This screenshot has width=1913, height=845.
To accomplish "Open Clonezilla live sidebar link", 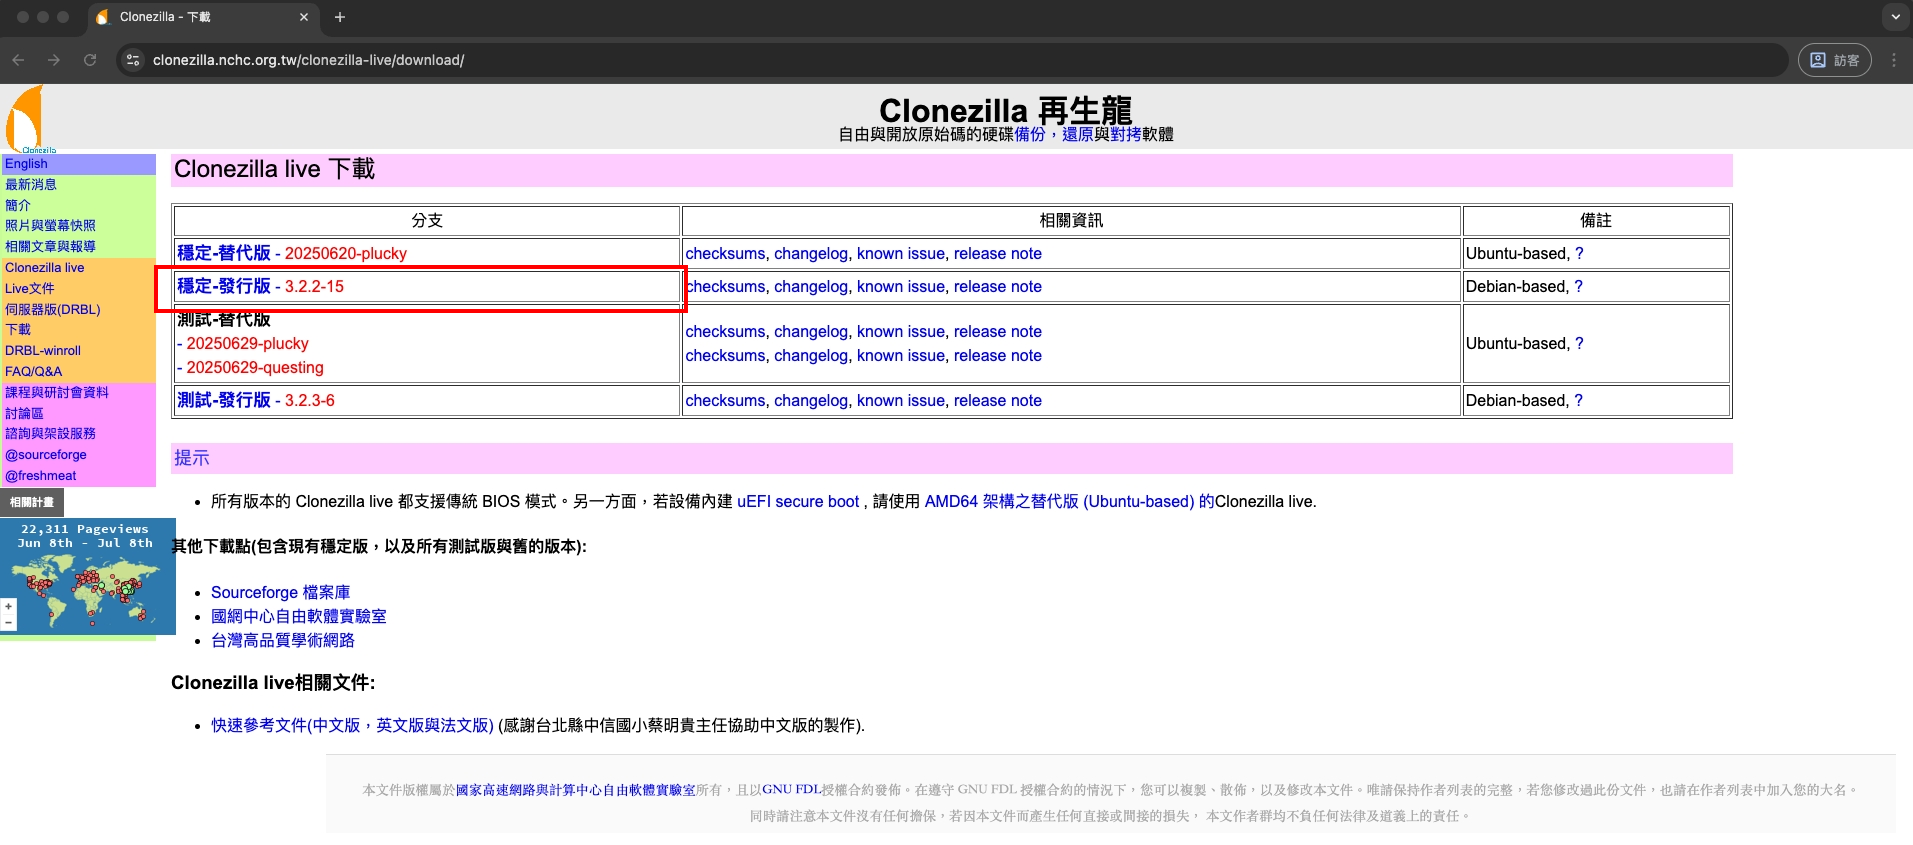I will 44,268.
